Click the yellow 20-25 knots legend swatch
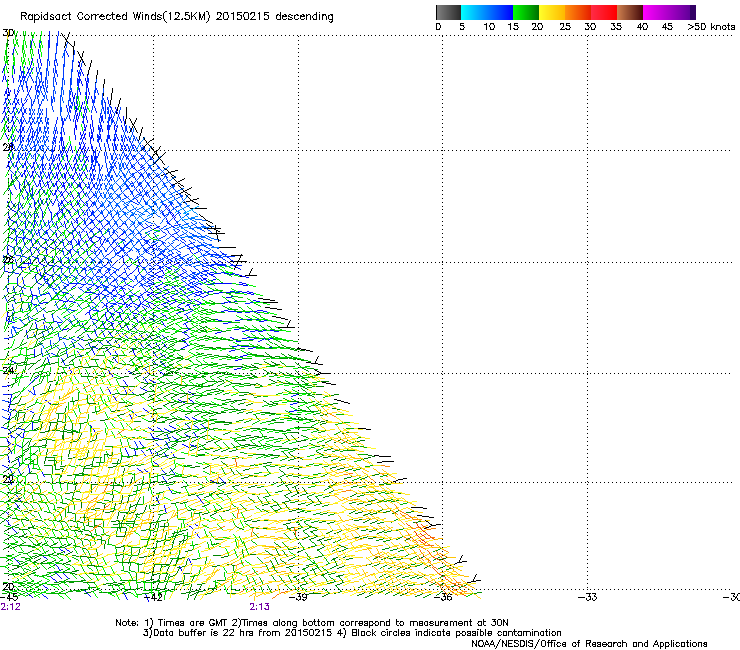Screen dimensions: 740x650 [x=552, y=12]
